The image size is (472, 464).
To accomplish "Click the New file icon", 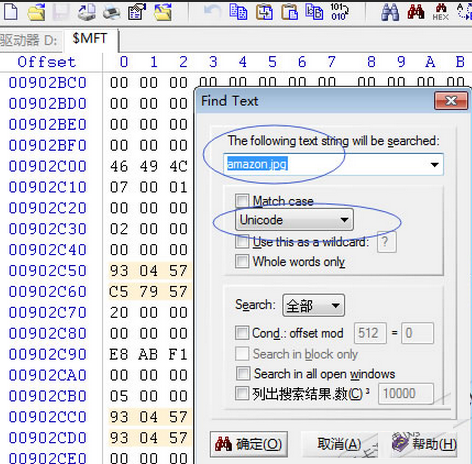I will click(11, 12).
